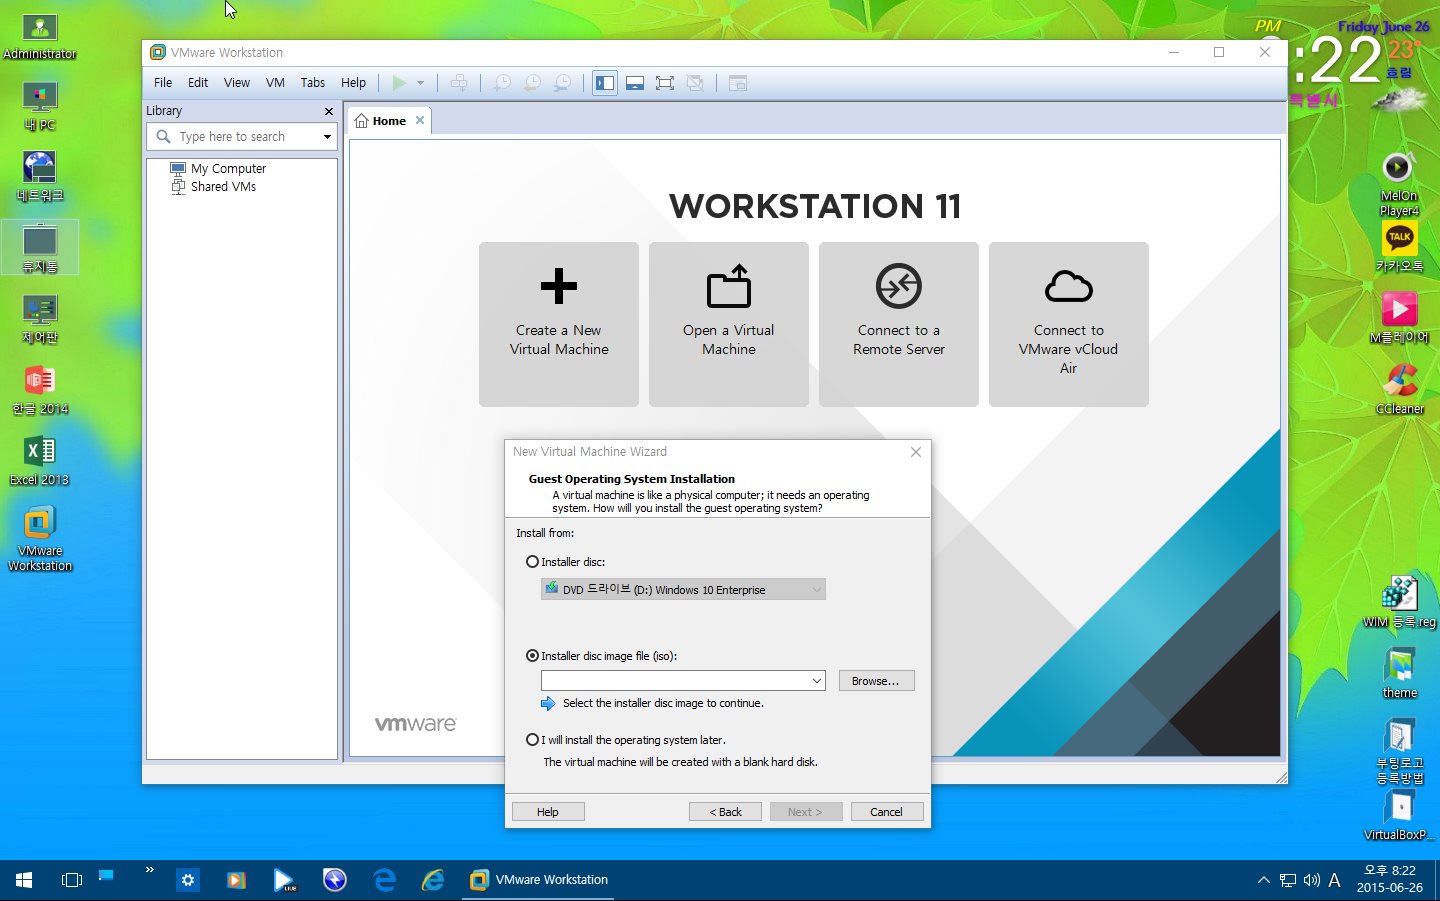Click the VMware Workstation taskbar button
This screenshot has height=901, width=1440.
(540, 880)
